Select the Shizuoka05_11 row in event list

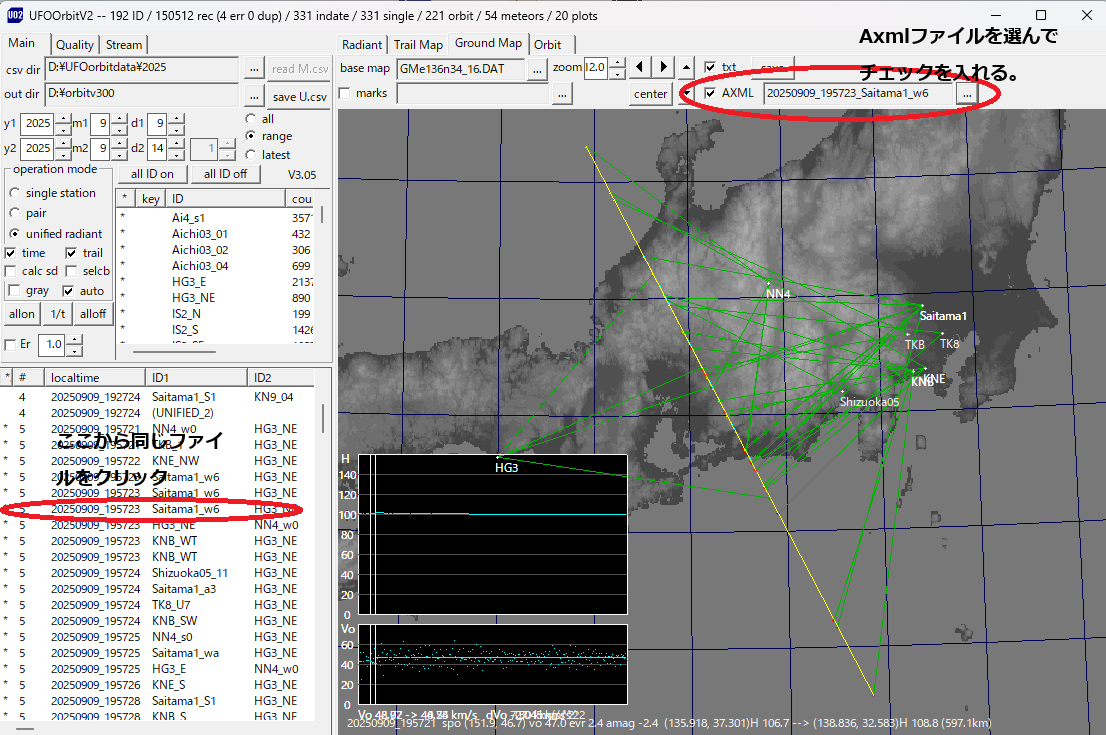point(190,573)
